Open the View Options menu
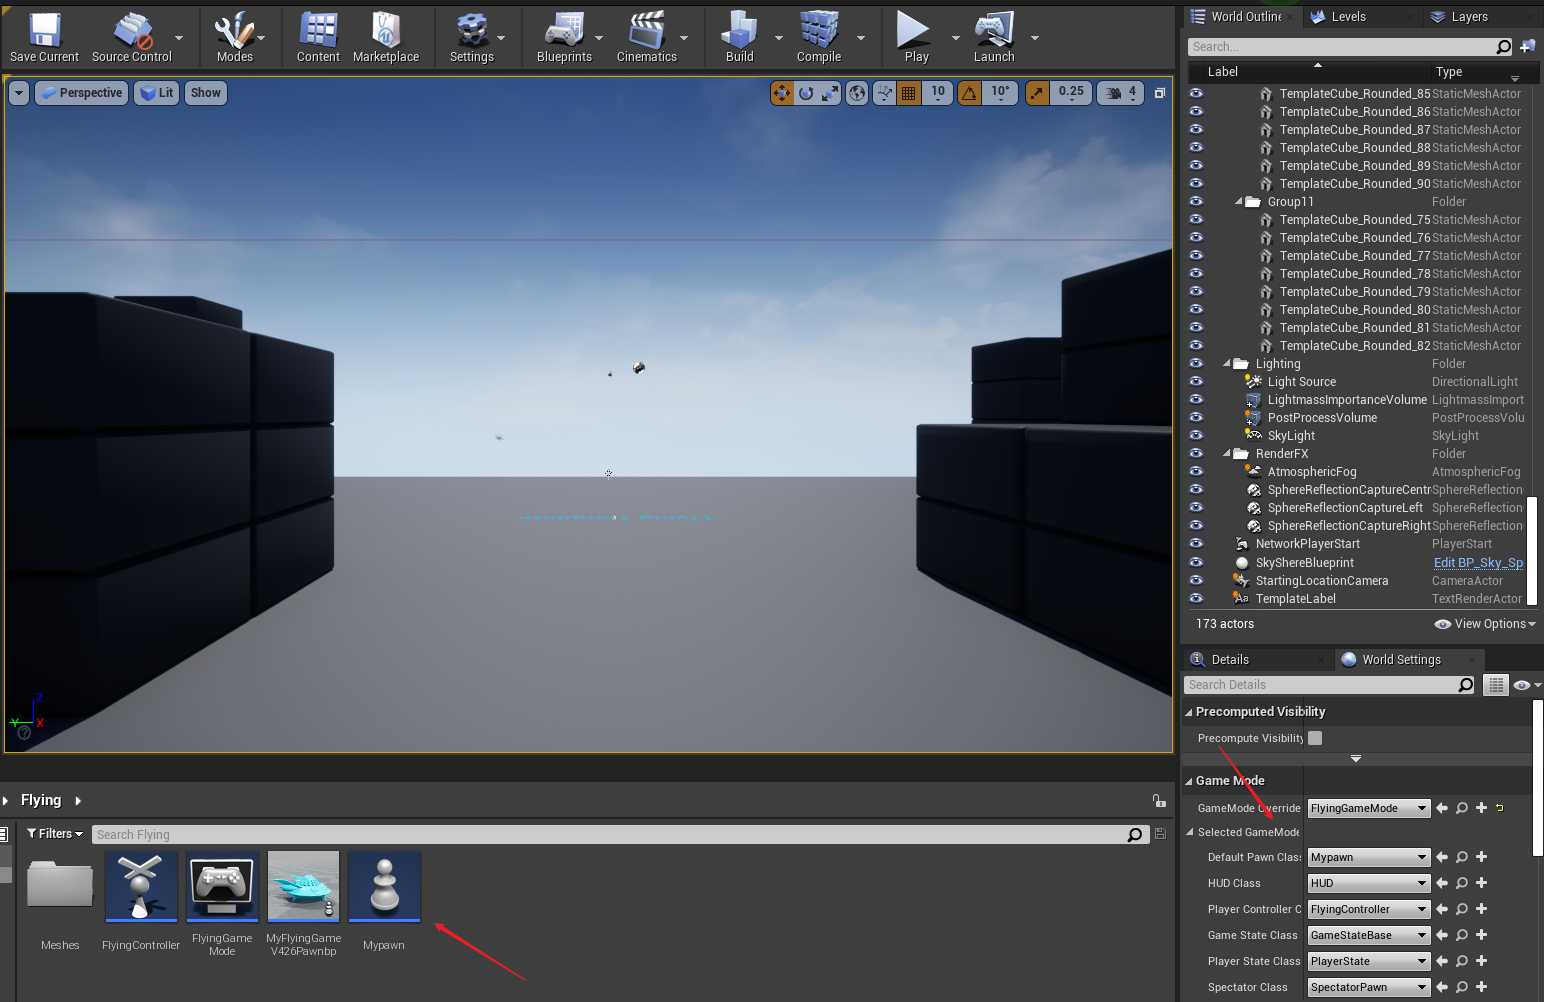Viewport: 1544px width, 1002px height. [x=1485, y=624]
